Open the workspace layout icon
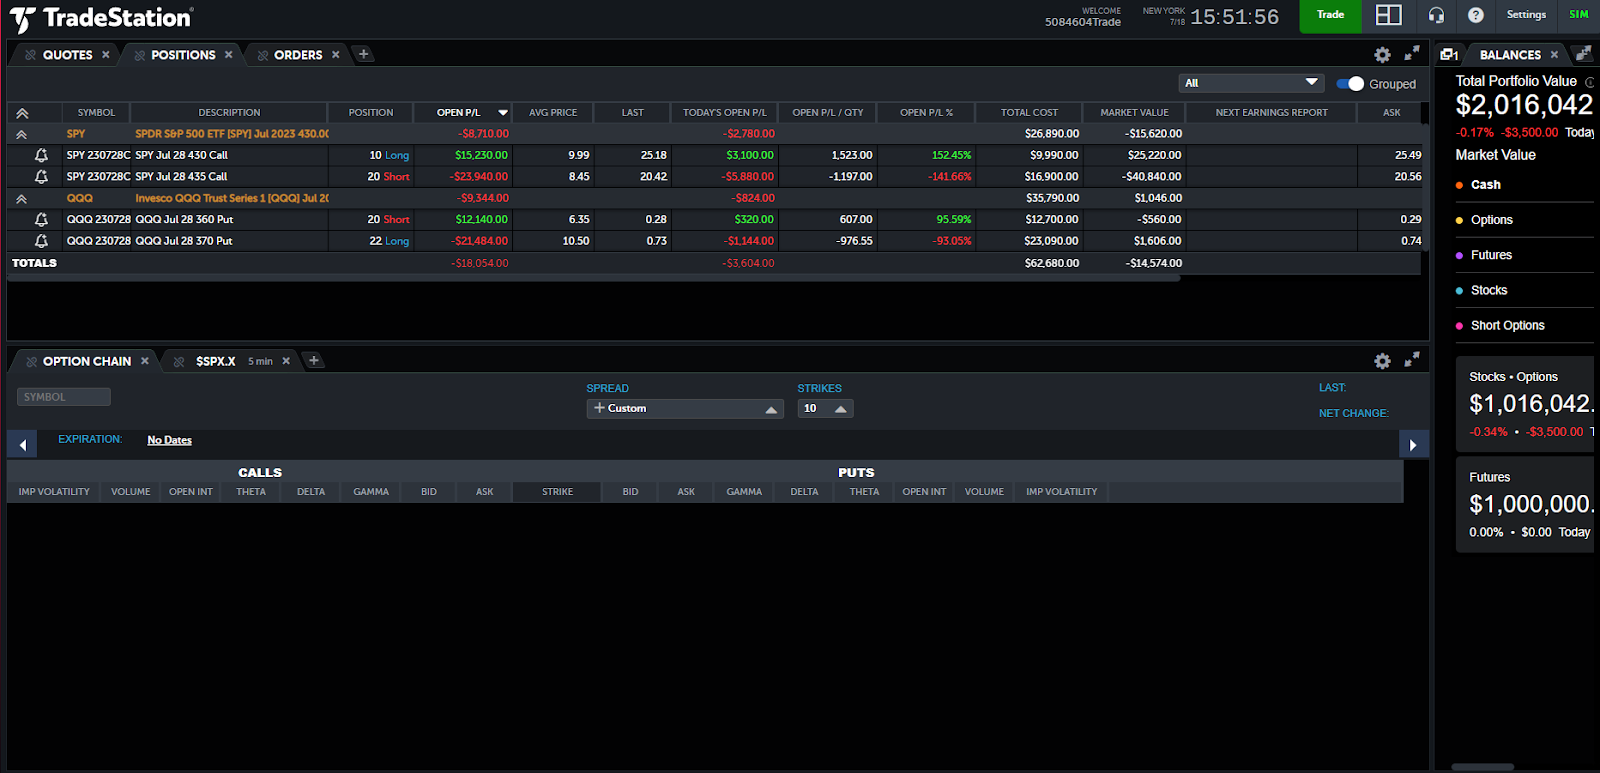This screenshot has width=1600, height=773. [x=1388, y=15]
